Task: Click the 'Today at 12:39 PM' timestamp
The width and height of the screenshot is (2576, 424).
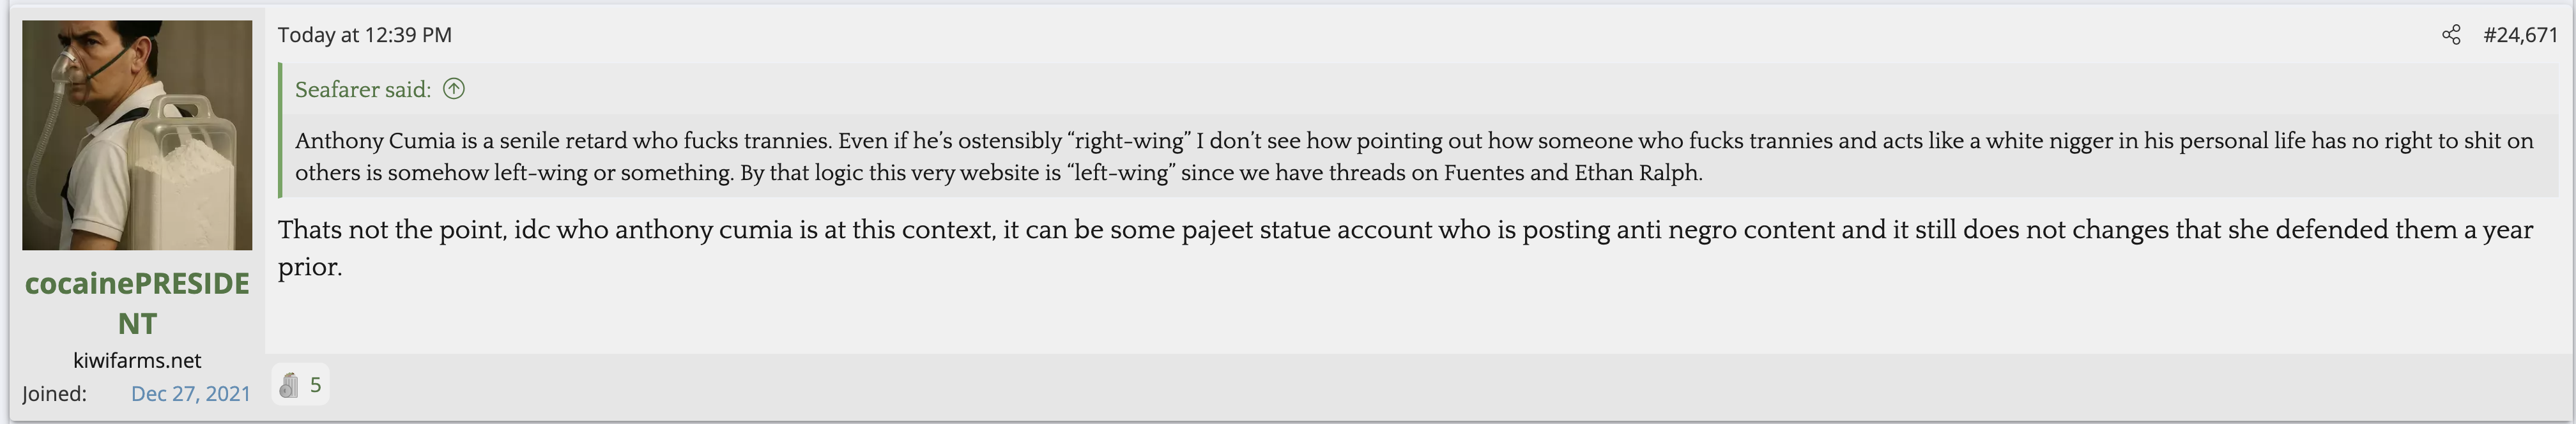Action: (x=365, y=35)
